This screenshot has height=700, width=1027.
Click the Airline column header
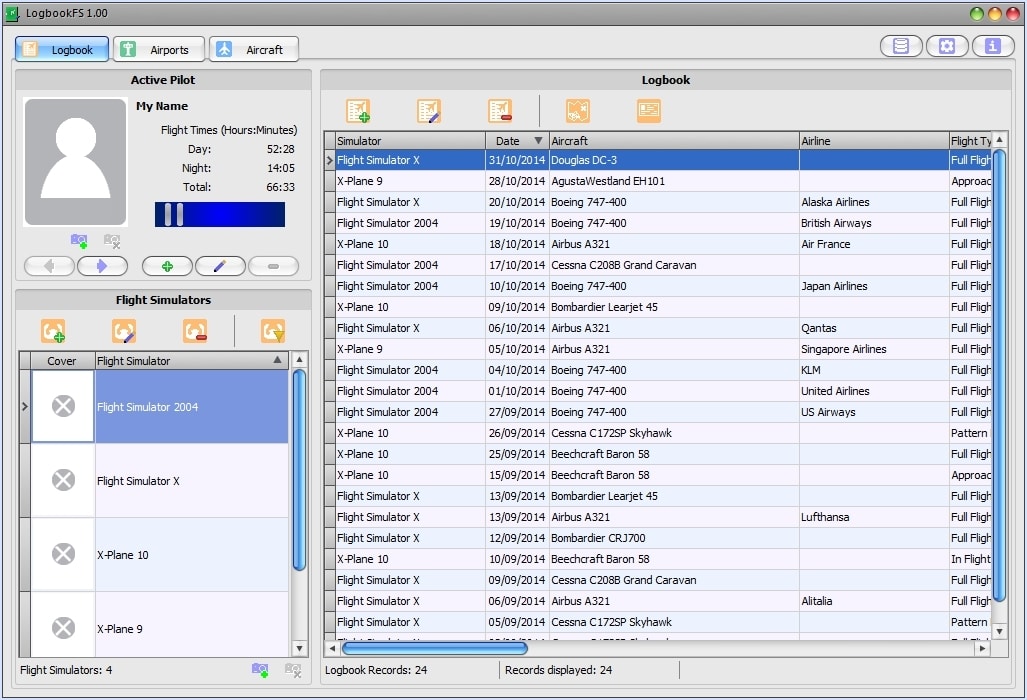tap(873, 141)
